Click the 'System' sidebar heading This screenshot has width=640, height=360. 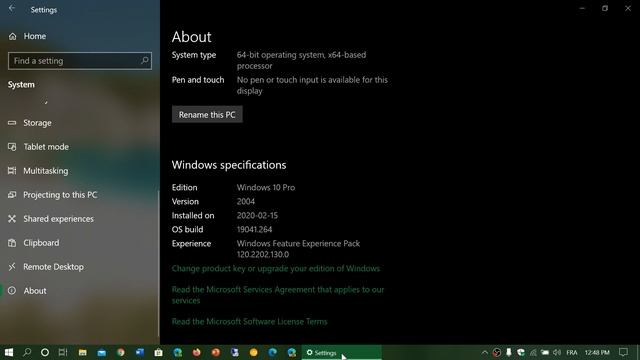click(x=21, y=84)
